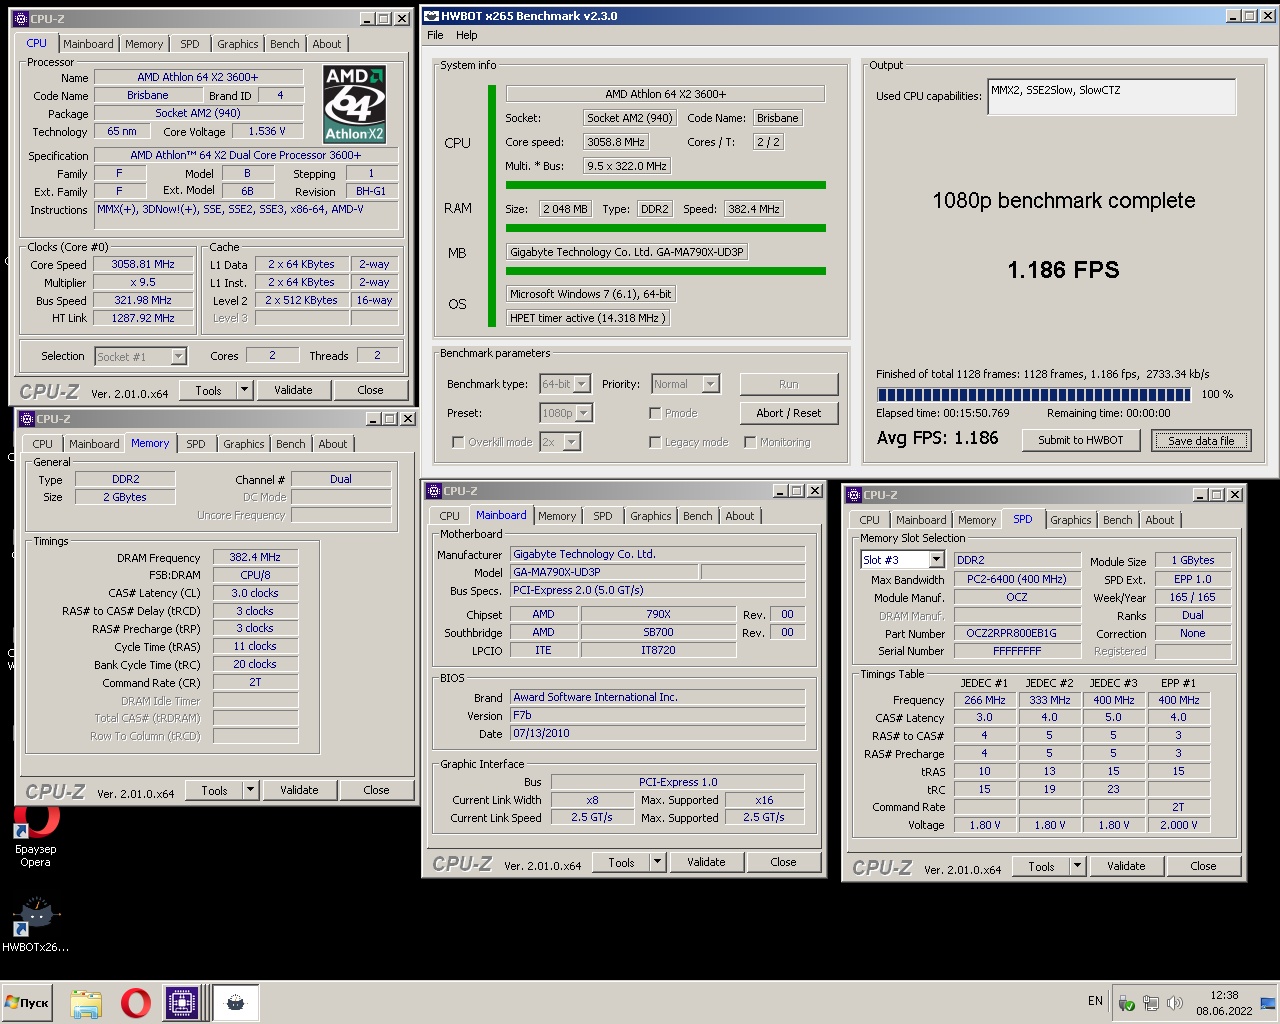
Task: Expand Tools arrow in CPU-Z SPD window
Action: click(1077, 866)
